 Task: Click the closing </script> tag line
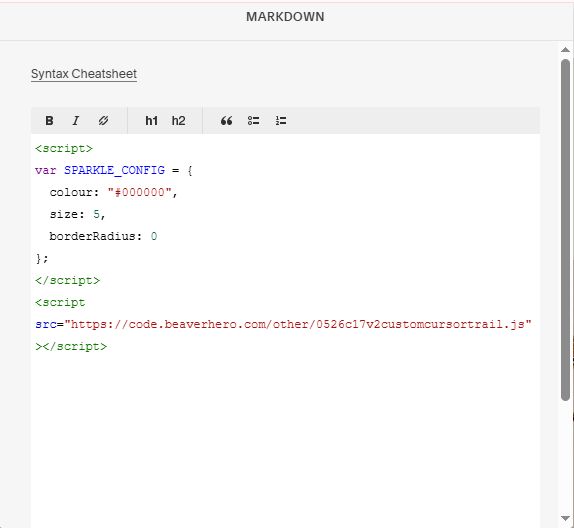point(67,280)
